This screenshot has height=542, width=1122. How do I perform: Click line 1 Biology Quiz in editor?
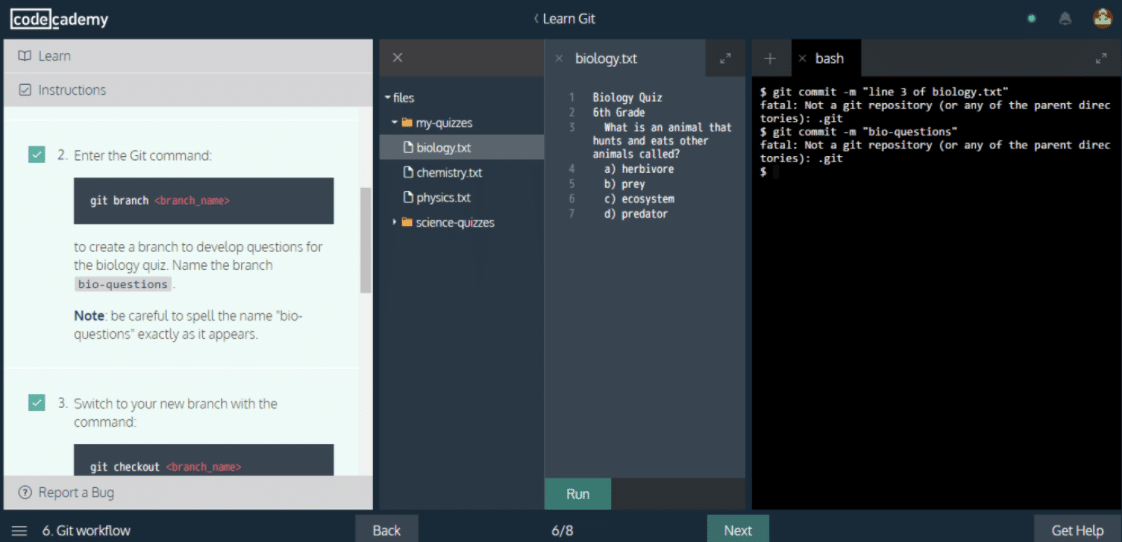tap(628, 97)
